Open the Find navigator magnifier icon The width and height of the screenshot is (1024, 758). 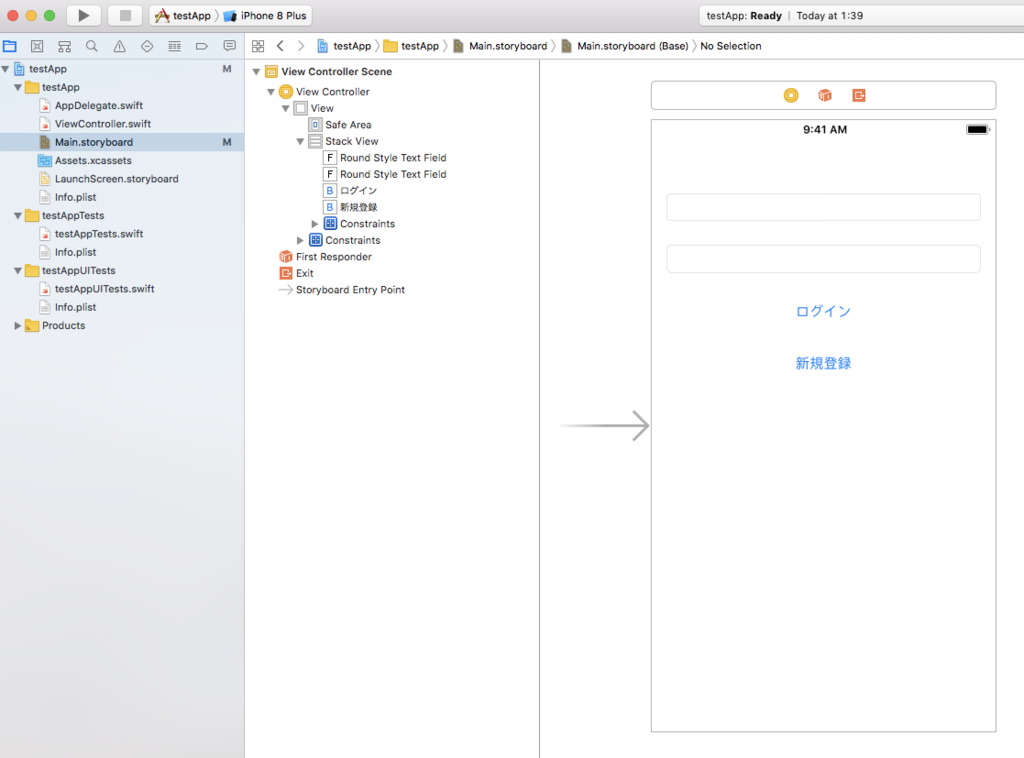[91, 46]
